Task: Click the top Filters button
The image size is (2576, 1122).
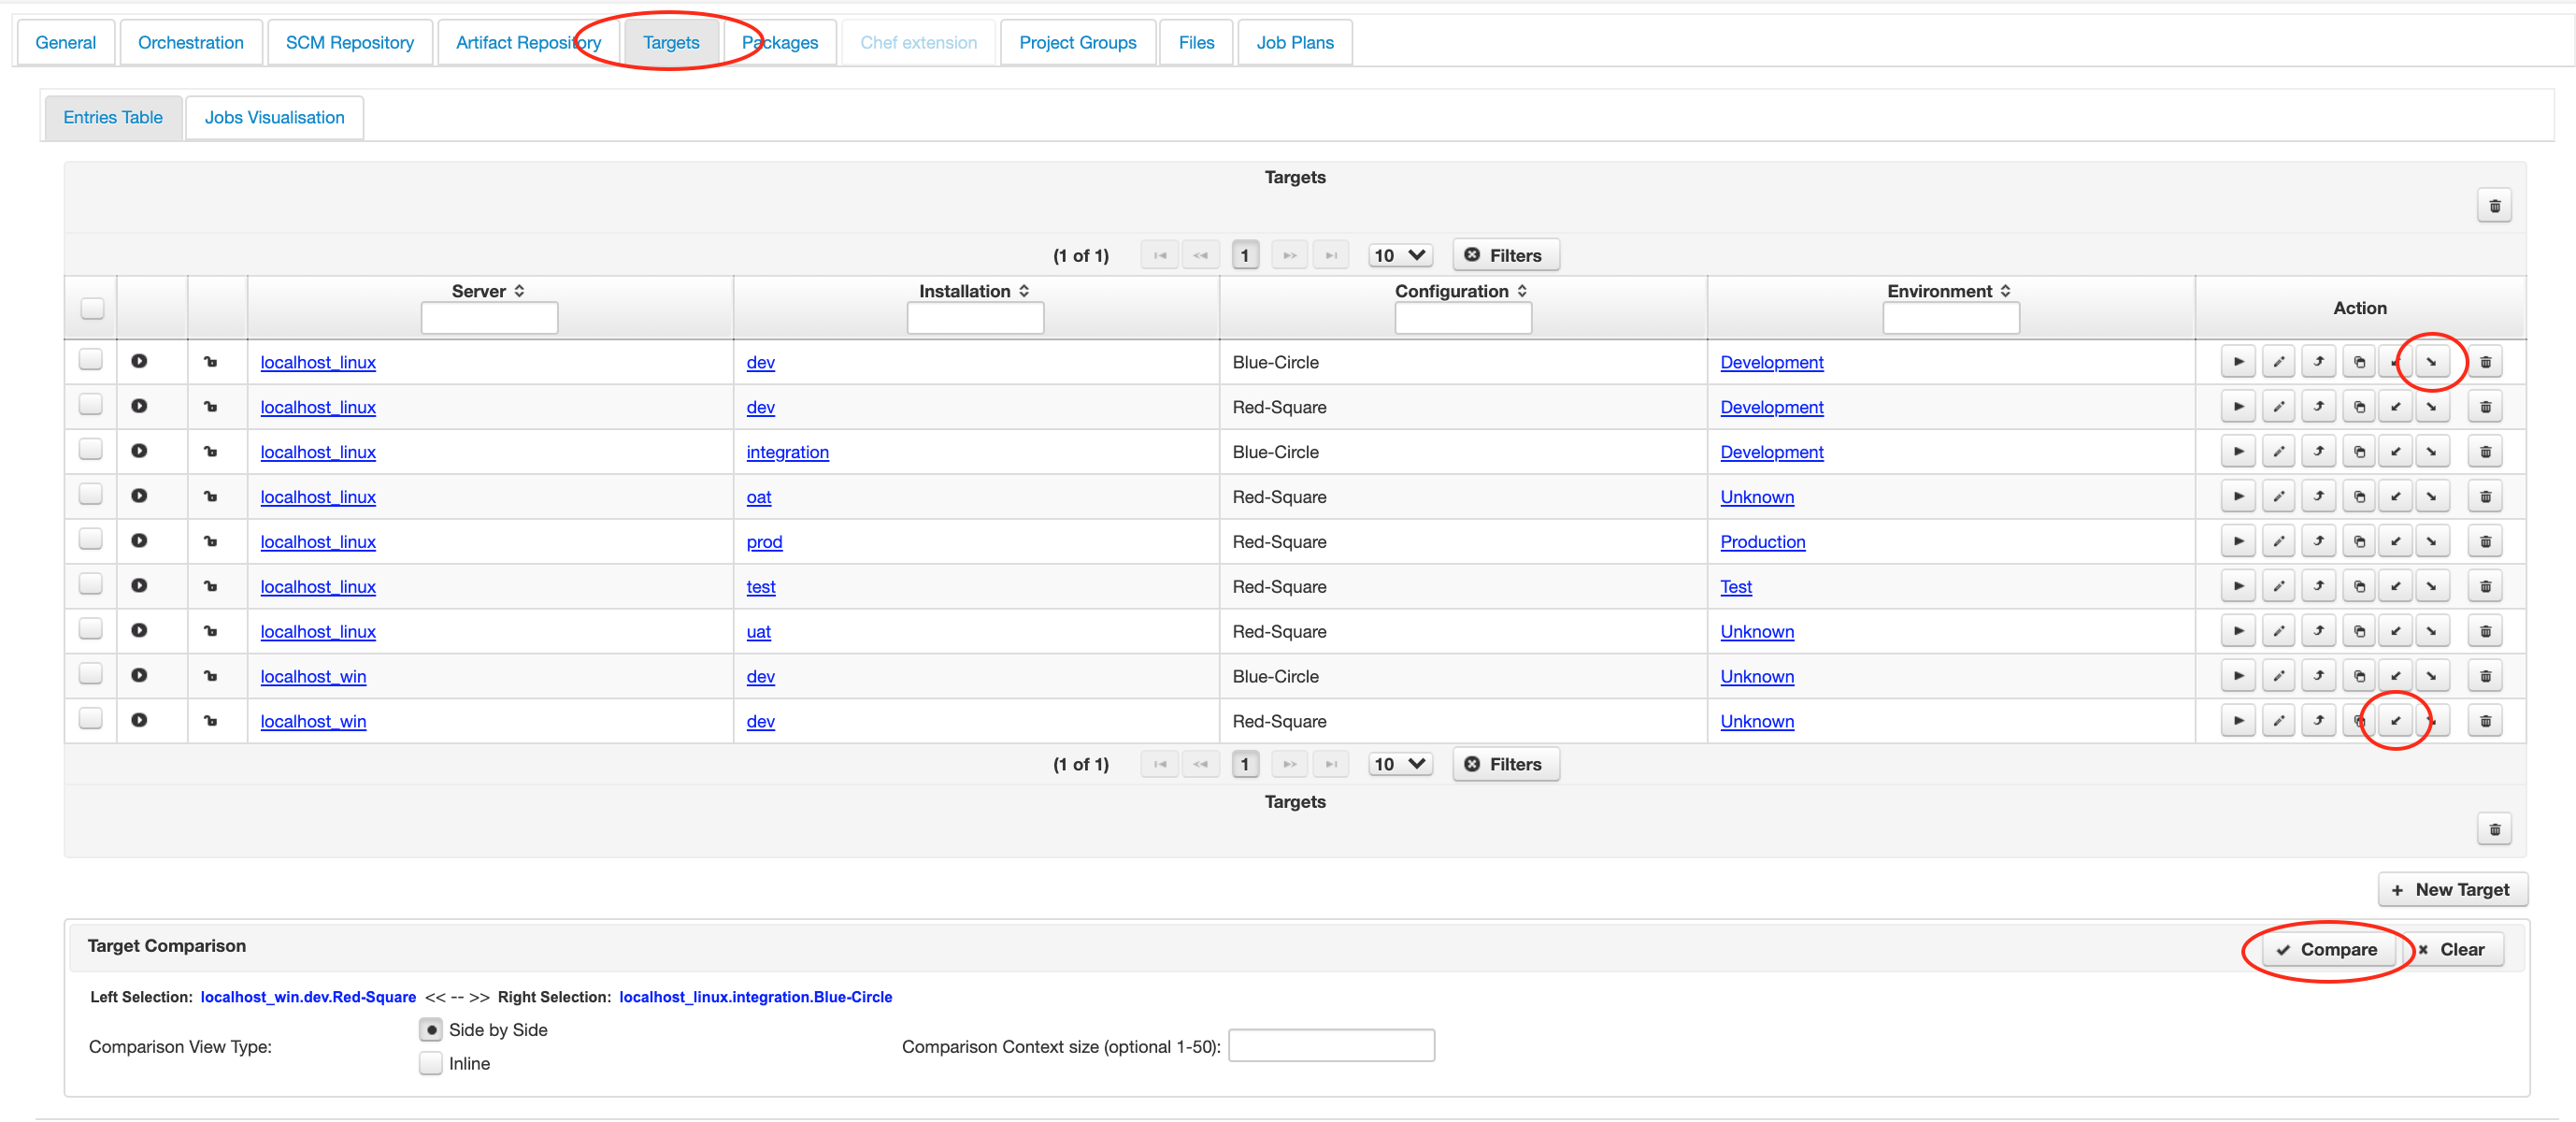Action: 1505,255
